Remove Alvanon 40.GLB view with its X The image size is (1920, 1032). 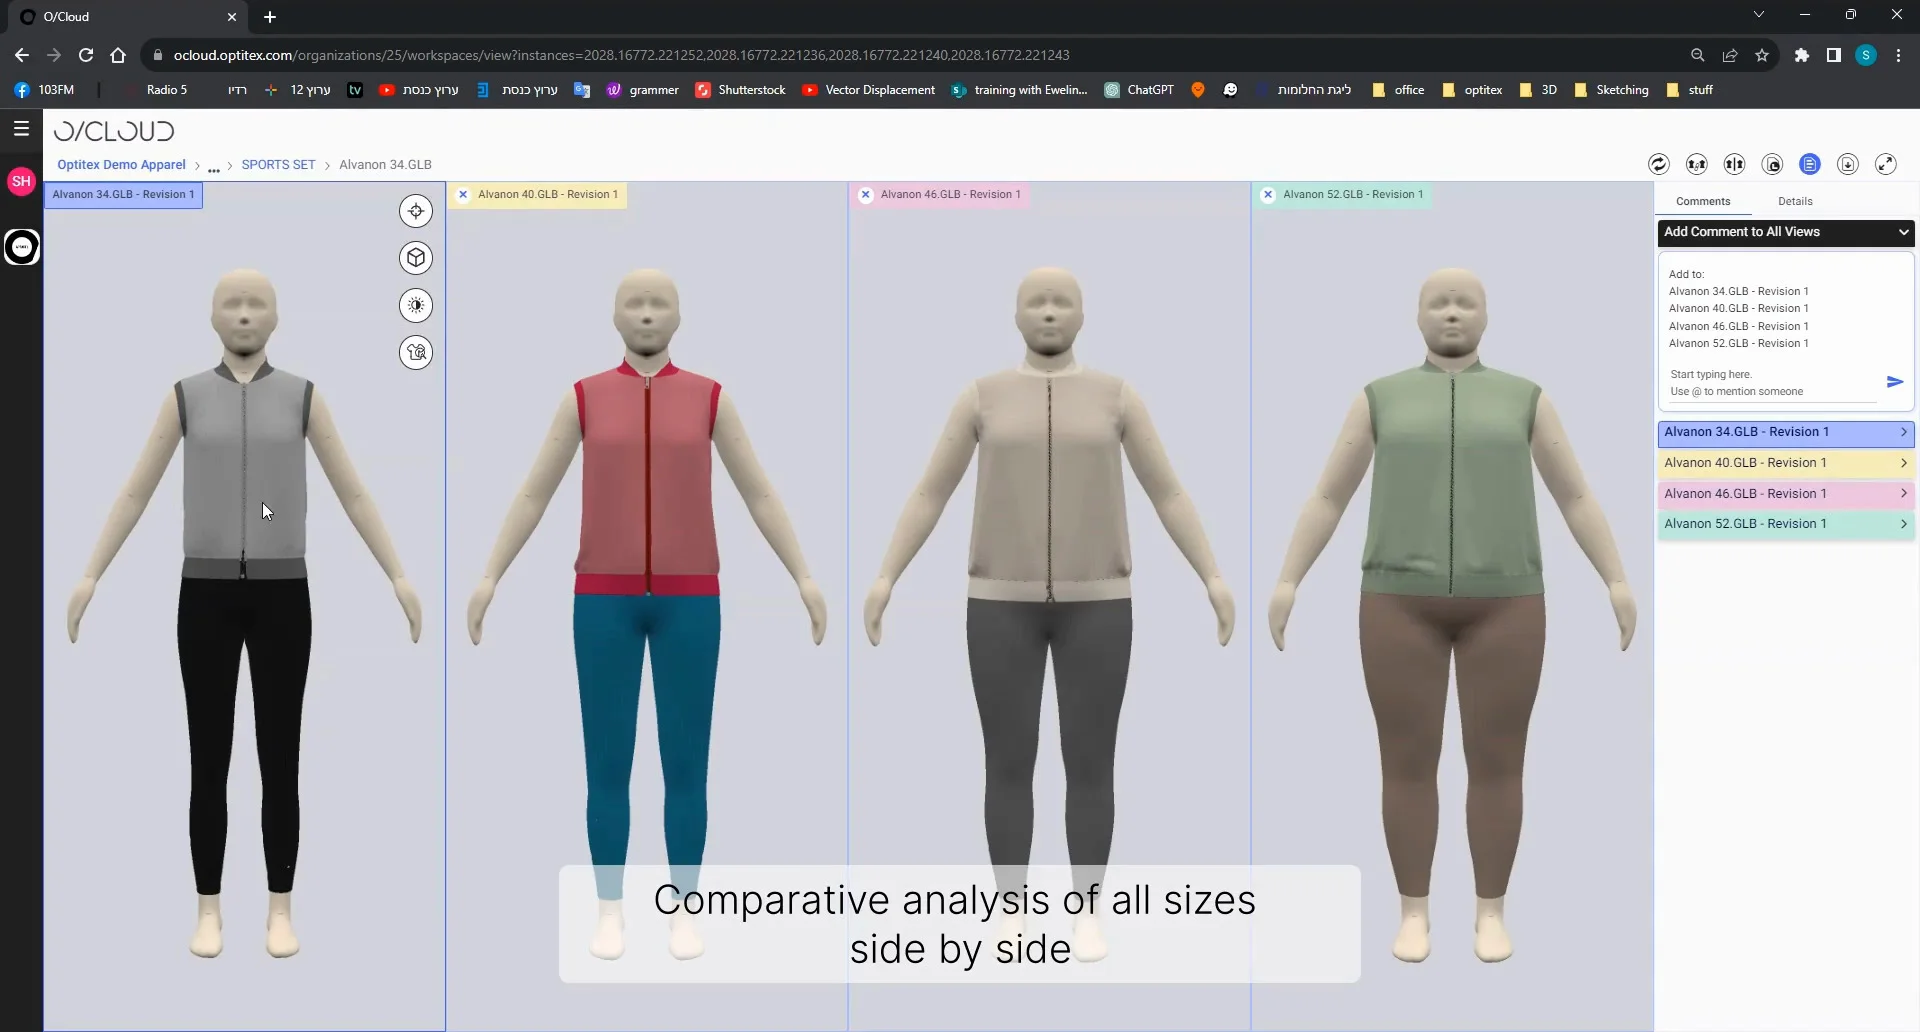tap(463, 195)
